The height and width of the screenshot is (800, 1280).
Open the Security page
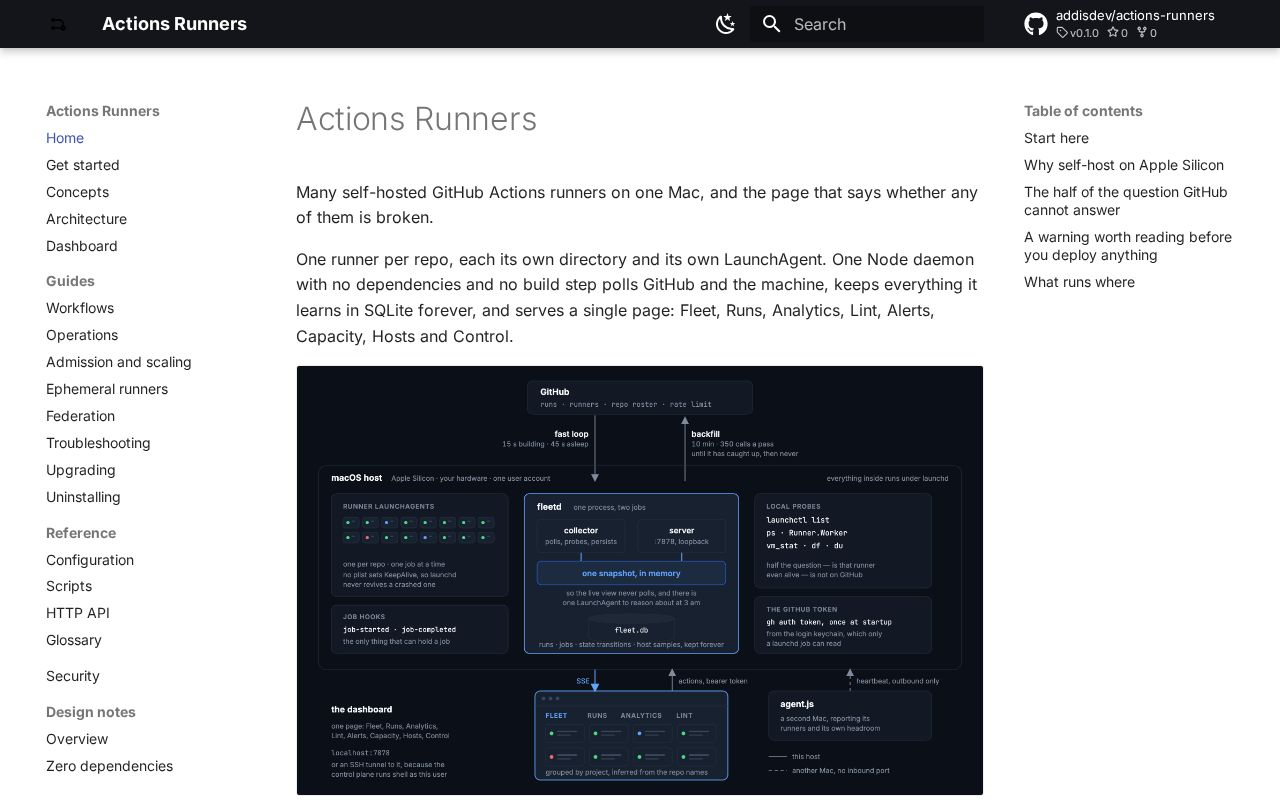73,676
